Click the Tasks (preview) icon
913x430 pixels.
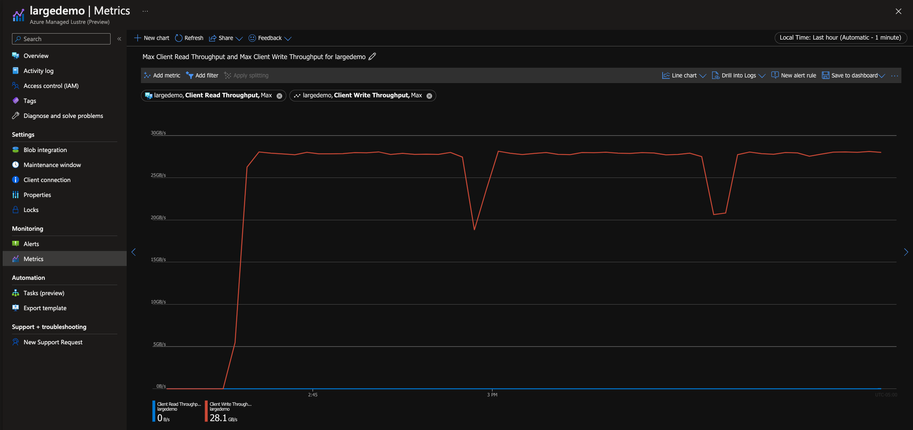point(16,293)
